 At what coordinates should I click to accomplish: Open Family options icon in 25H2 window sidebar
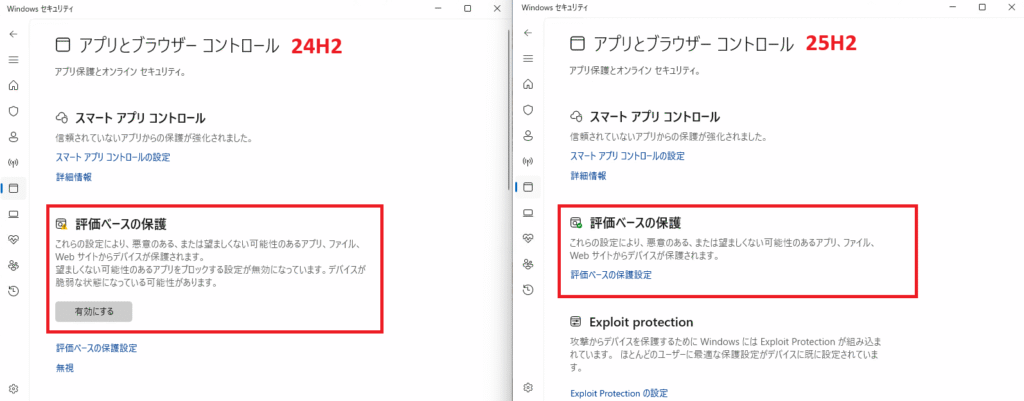[527, 264]
